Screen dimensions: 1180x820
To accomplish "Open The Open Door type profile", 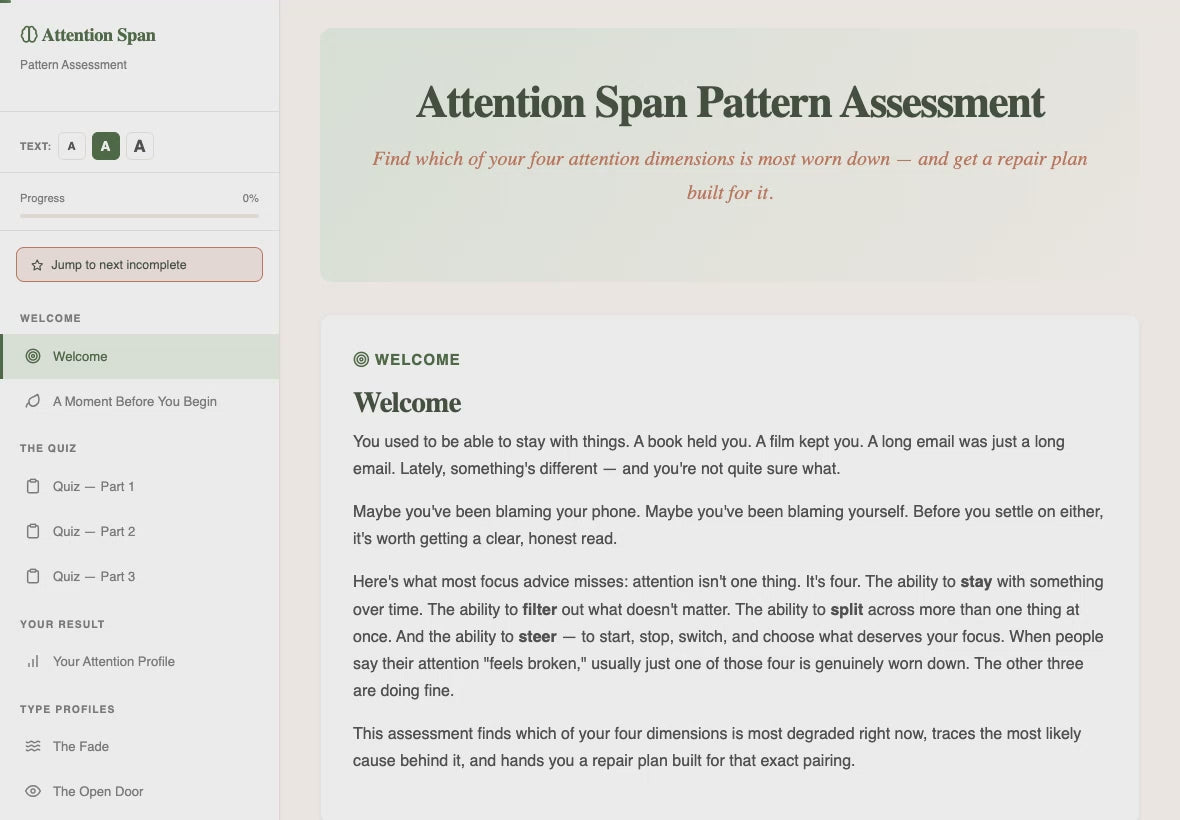I will click(x=139, y=791).
